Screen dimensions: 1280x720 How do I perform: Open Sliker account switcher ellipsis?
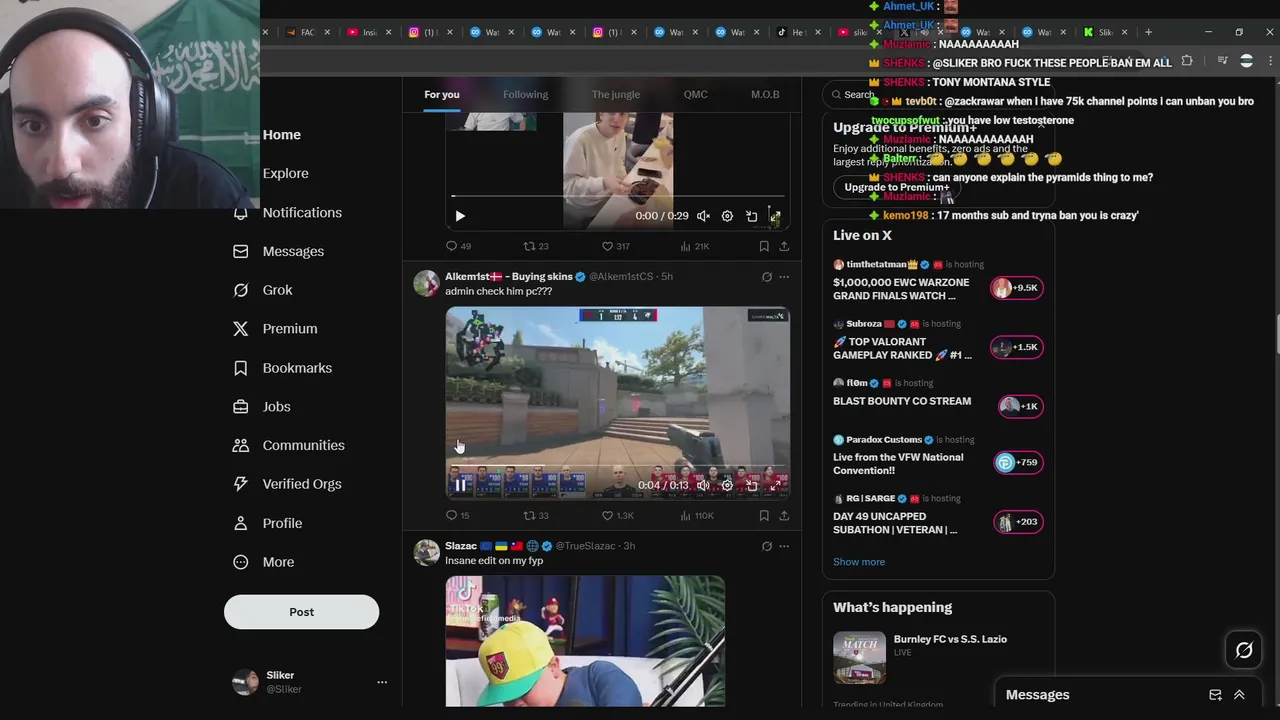[381, 682]
